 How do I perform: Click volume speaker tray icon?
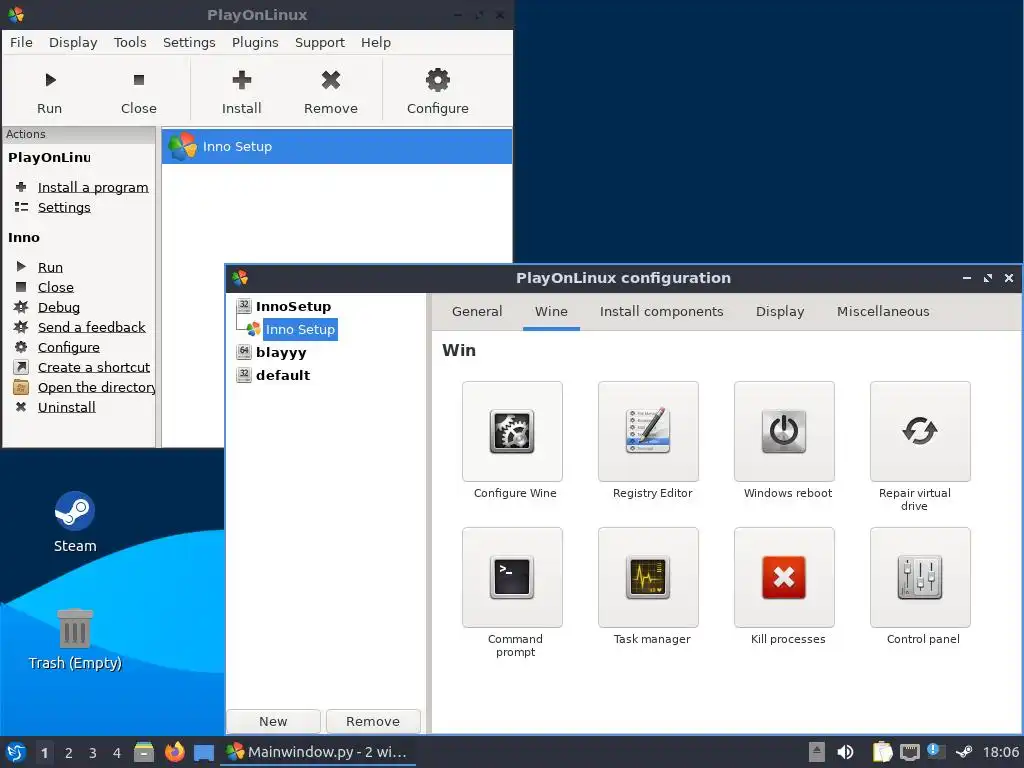tap(845, 752)
